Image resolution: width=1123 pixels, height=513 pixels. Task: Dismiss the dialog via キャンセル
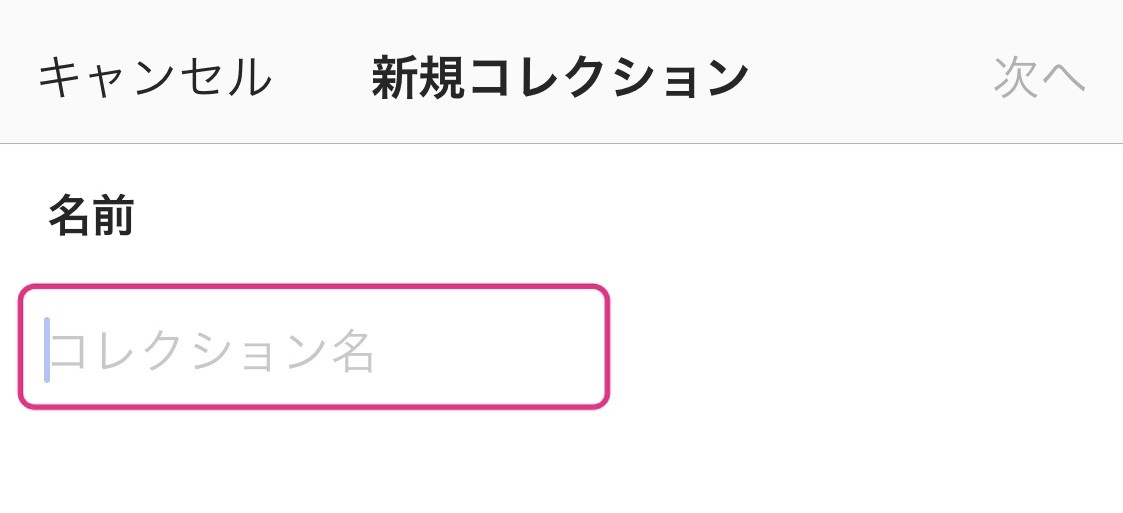pyautogui.click(x=155, y=78)
